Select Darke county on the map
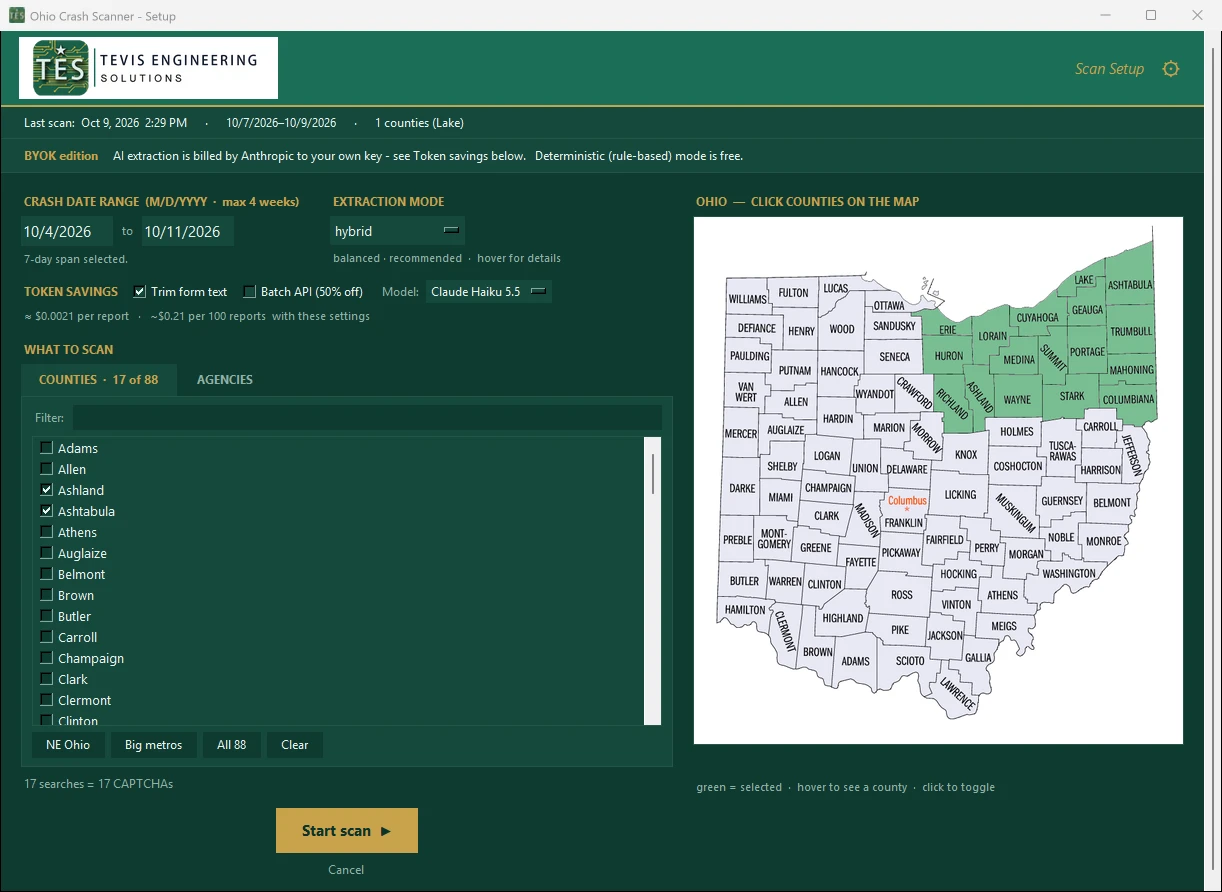The width and height of the screenshot is (1222, 892). coord(742,489)
